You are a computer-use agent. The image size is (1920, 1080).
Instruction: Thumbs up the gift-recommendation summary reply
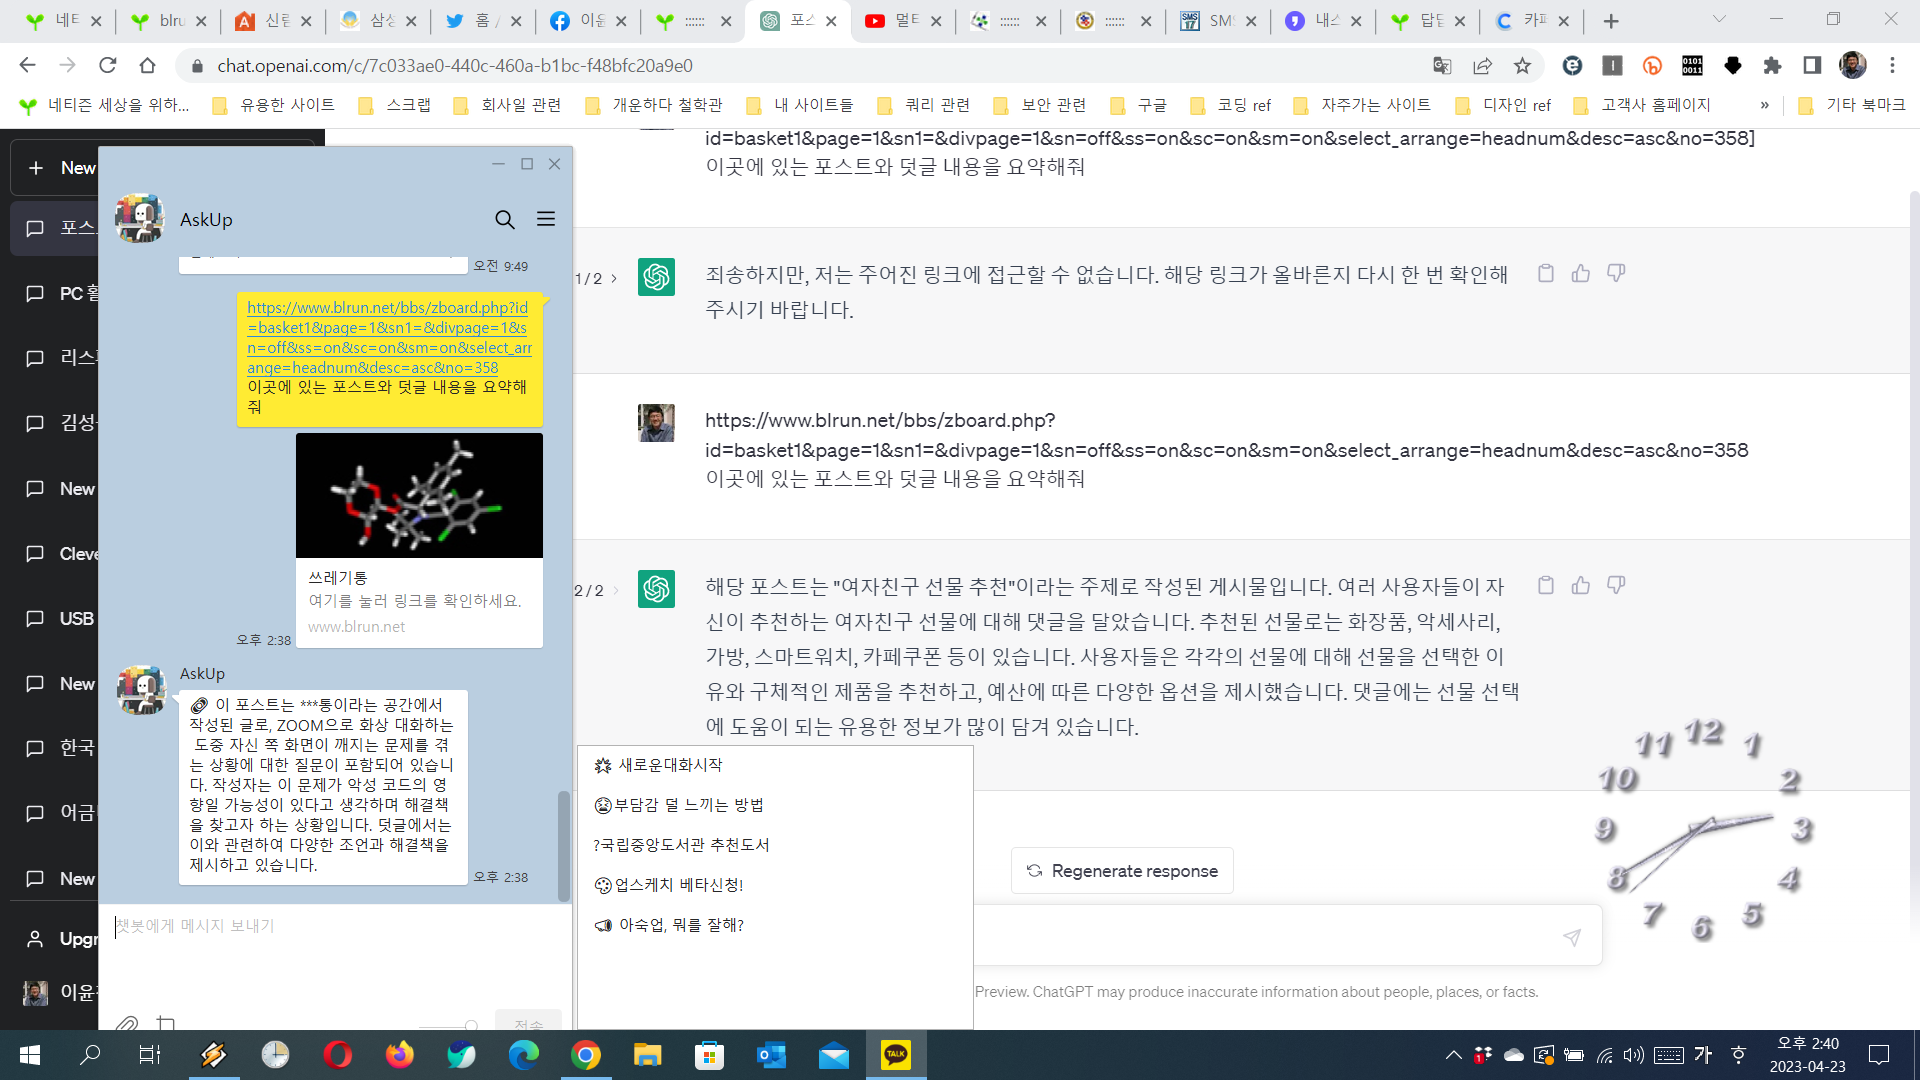pos(1581,585)
